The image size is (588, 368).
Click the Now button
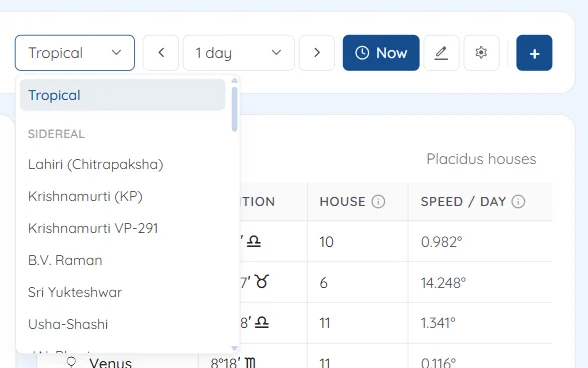(x=381, y=53)
